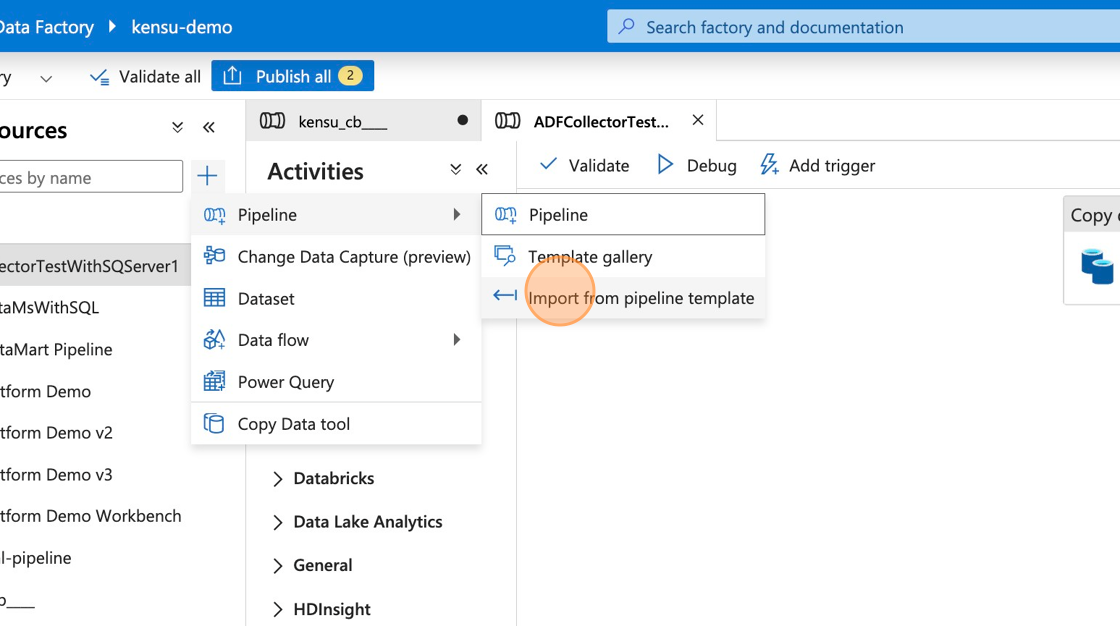Choose Data flow from the menu

tap(336, 339)
